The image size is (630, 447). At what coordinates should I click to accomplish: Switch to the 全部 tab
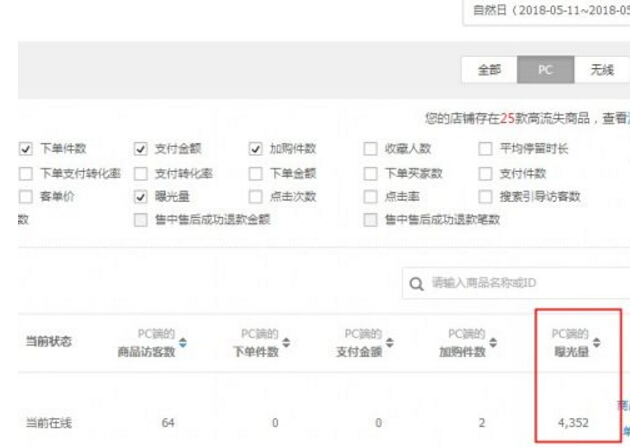[489, 70]
